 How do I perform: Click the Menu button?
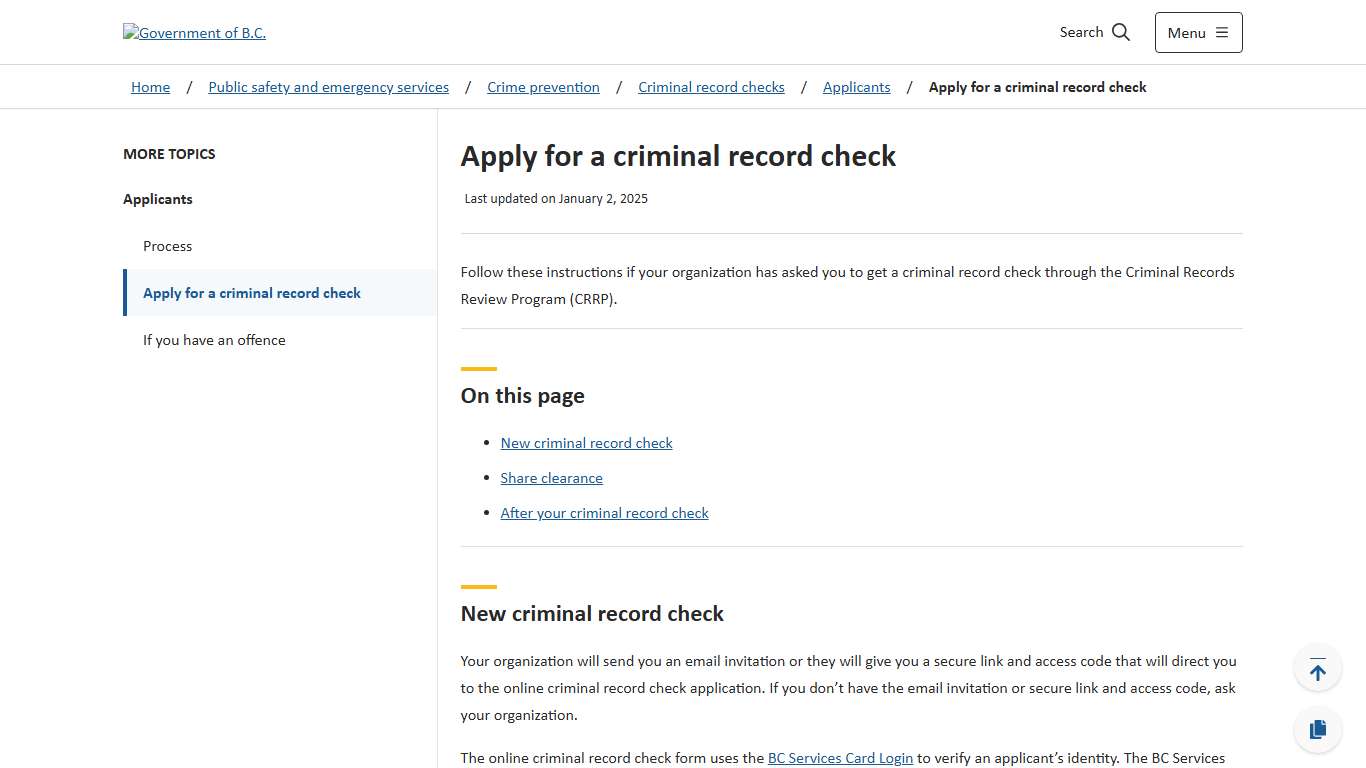1198,32
